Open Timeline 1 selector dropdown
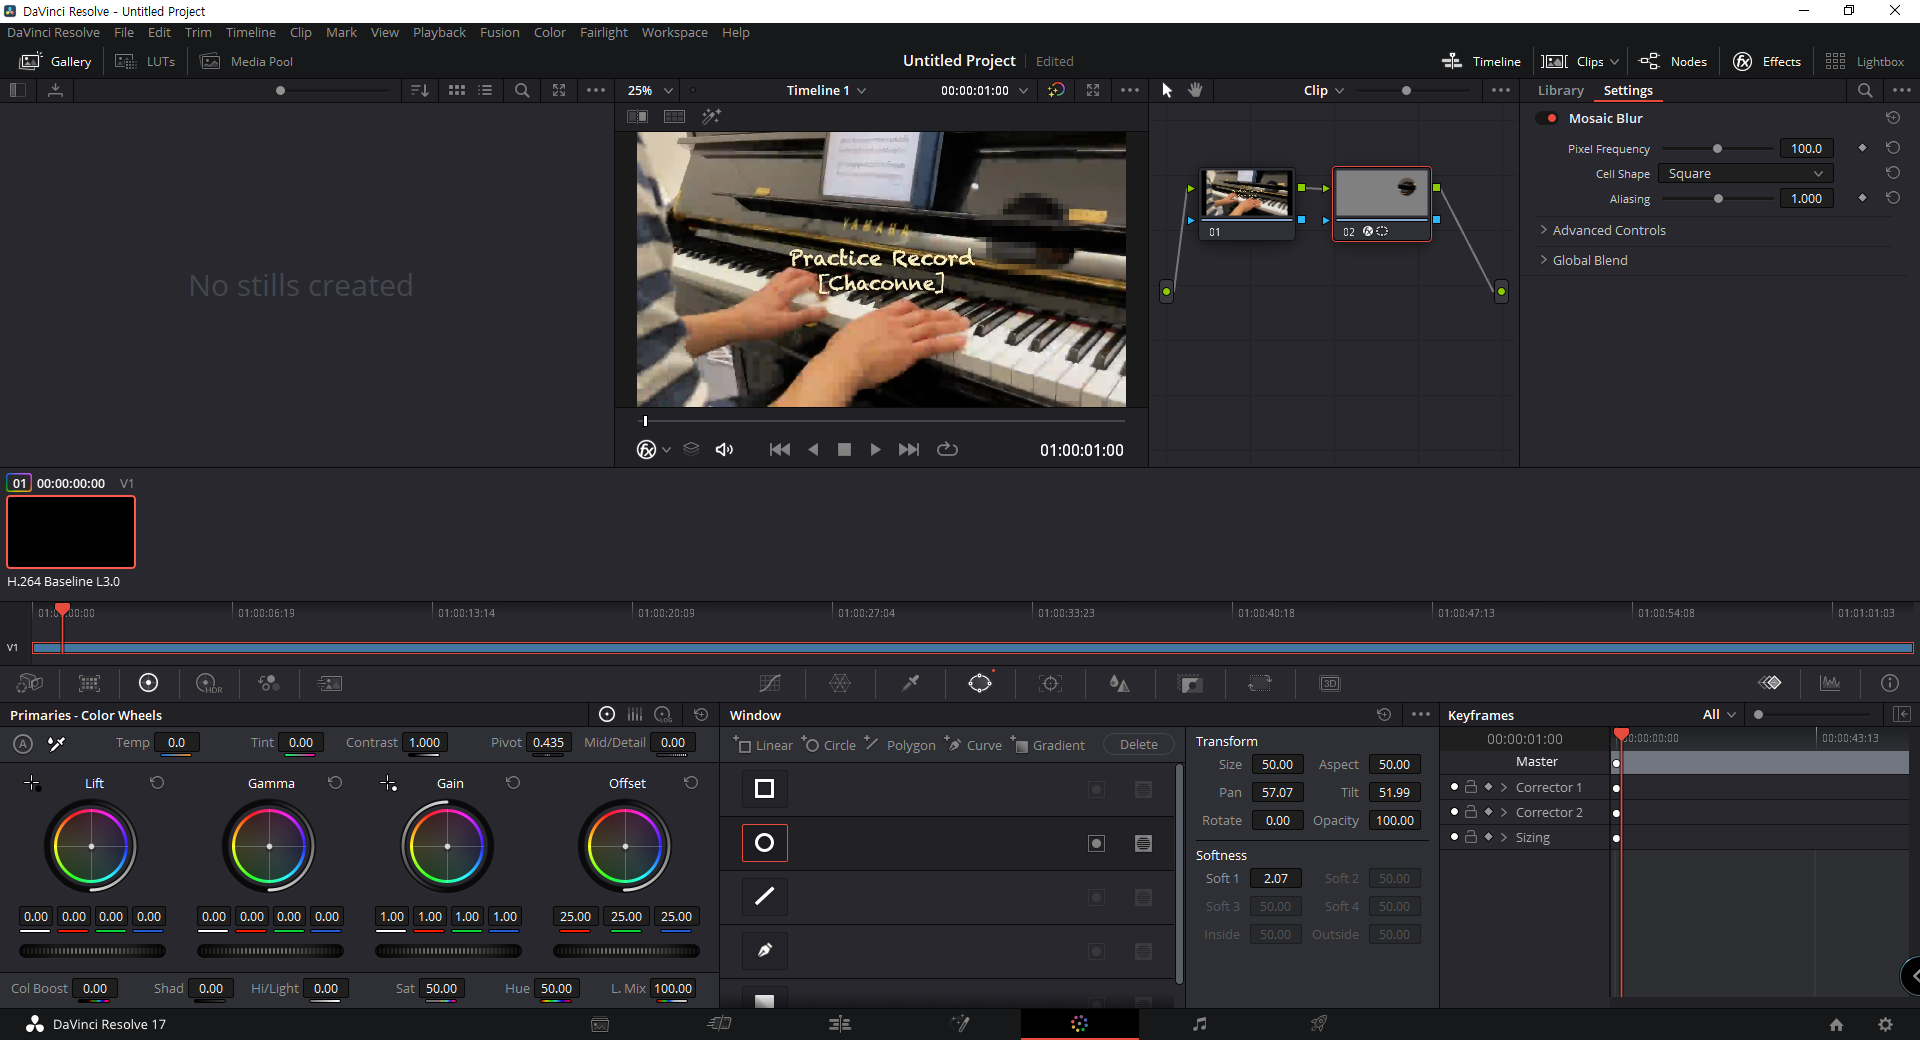Viewport: 1920px width, 1040px height. [826, 90]
